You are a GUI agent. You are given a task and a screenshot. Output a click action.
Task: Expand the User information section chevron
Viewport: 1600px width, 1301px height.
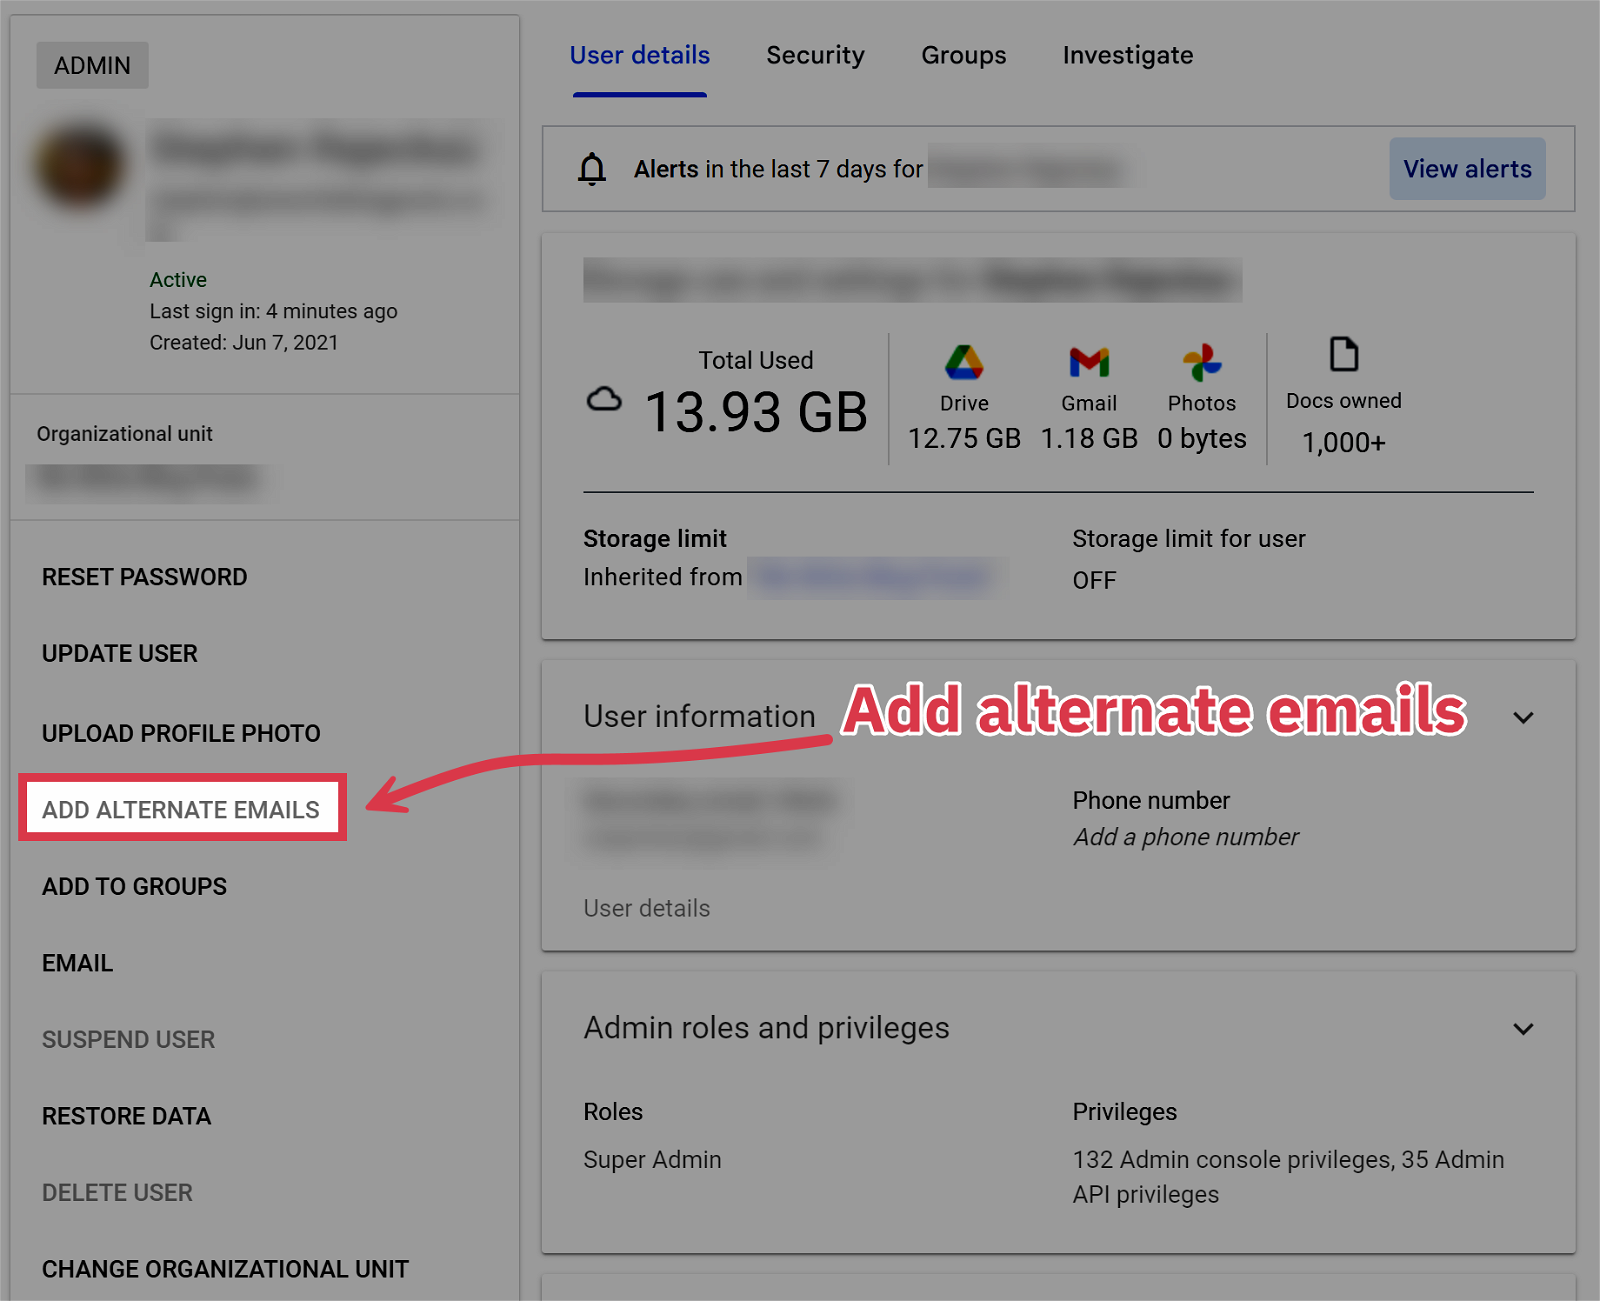pyautogui.click(x=1523, y=718)
